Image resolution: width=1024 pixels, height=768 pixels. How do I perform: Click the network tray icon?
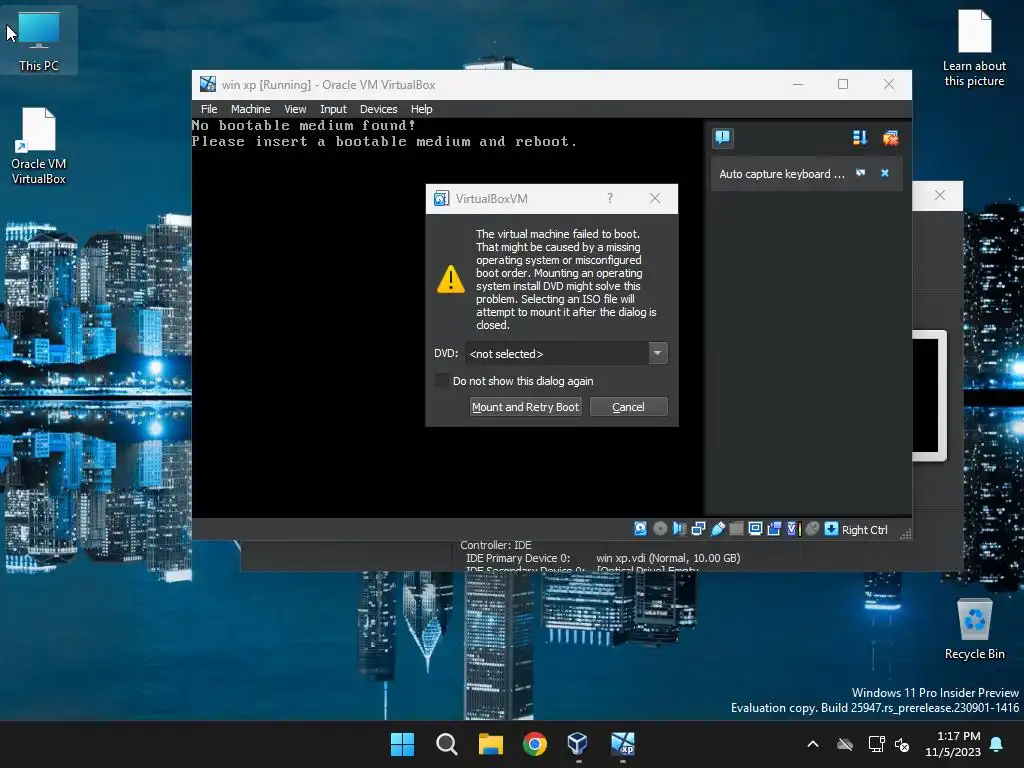tap(876, 744)
